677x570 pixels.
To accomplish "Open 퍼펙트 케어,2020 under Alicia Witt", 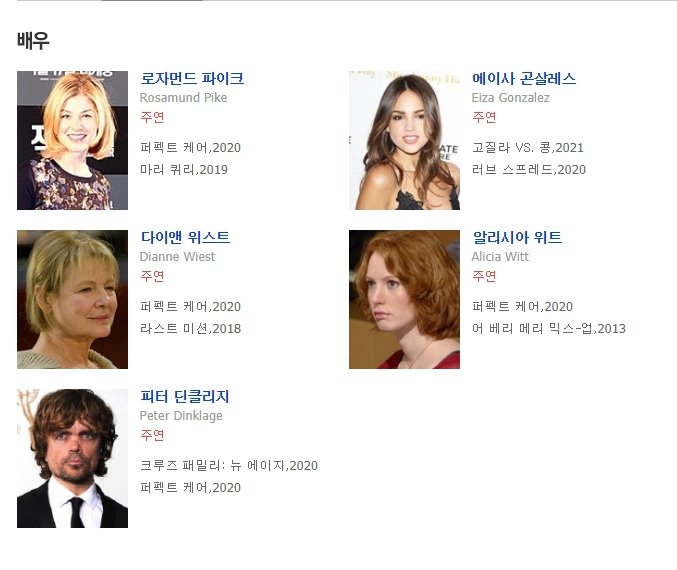I will tap(522, 307).
